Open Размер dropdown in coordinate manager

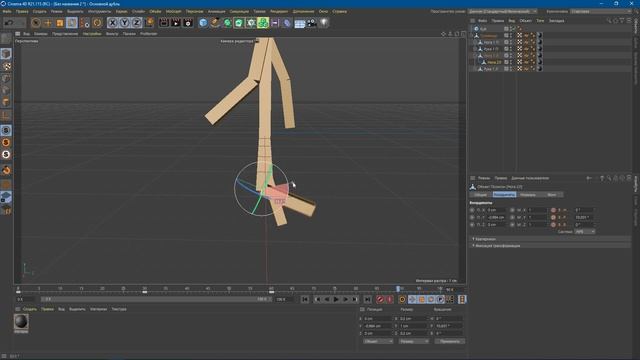[x=413, y=341]
